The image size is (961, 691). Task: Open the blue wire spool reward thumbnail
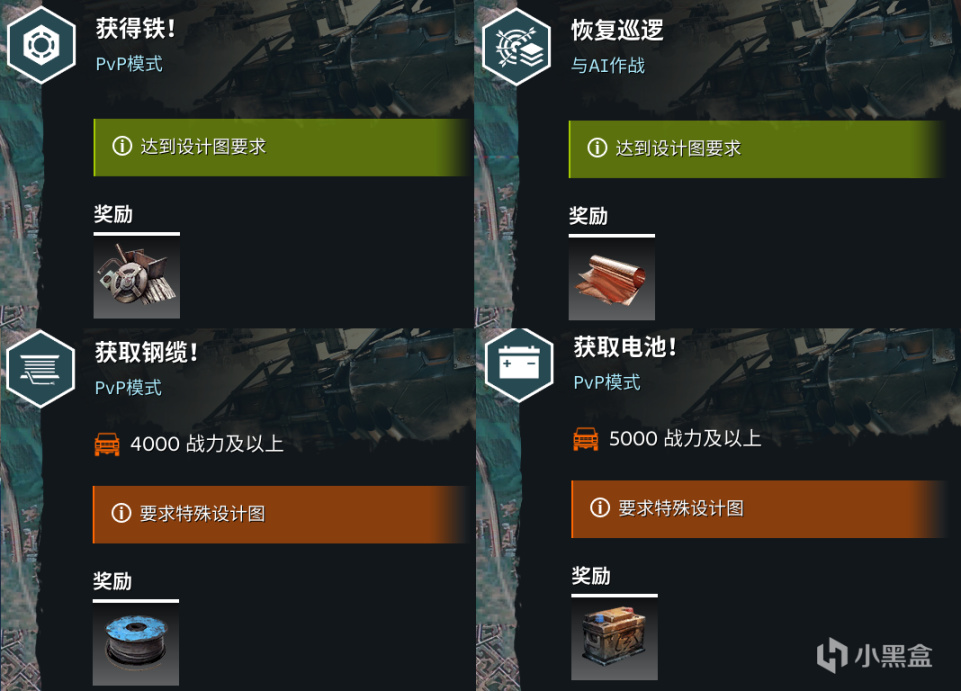136,644
